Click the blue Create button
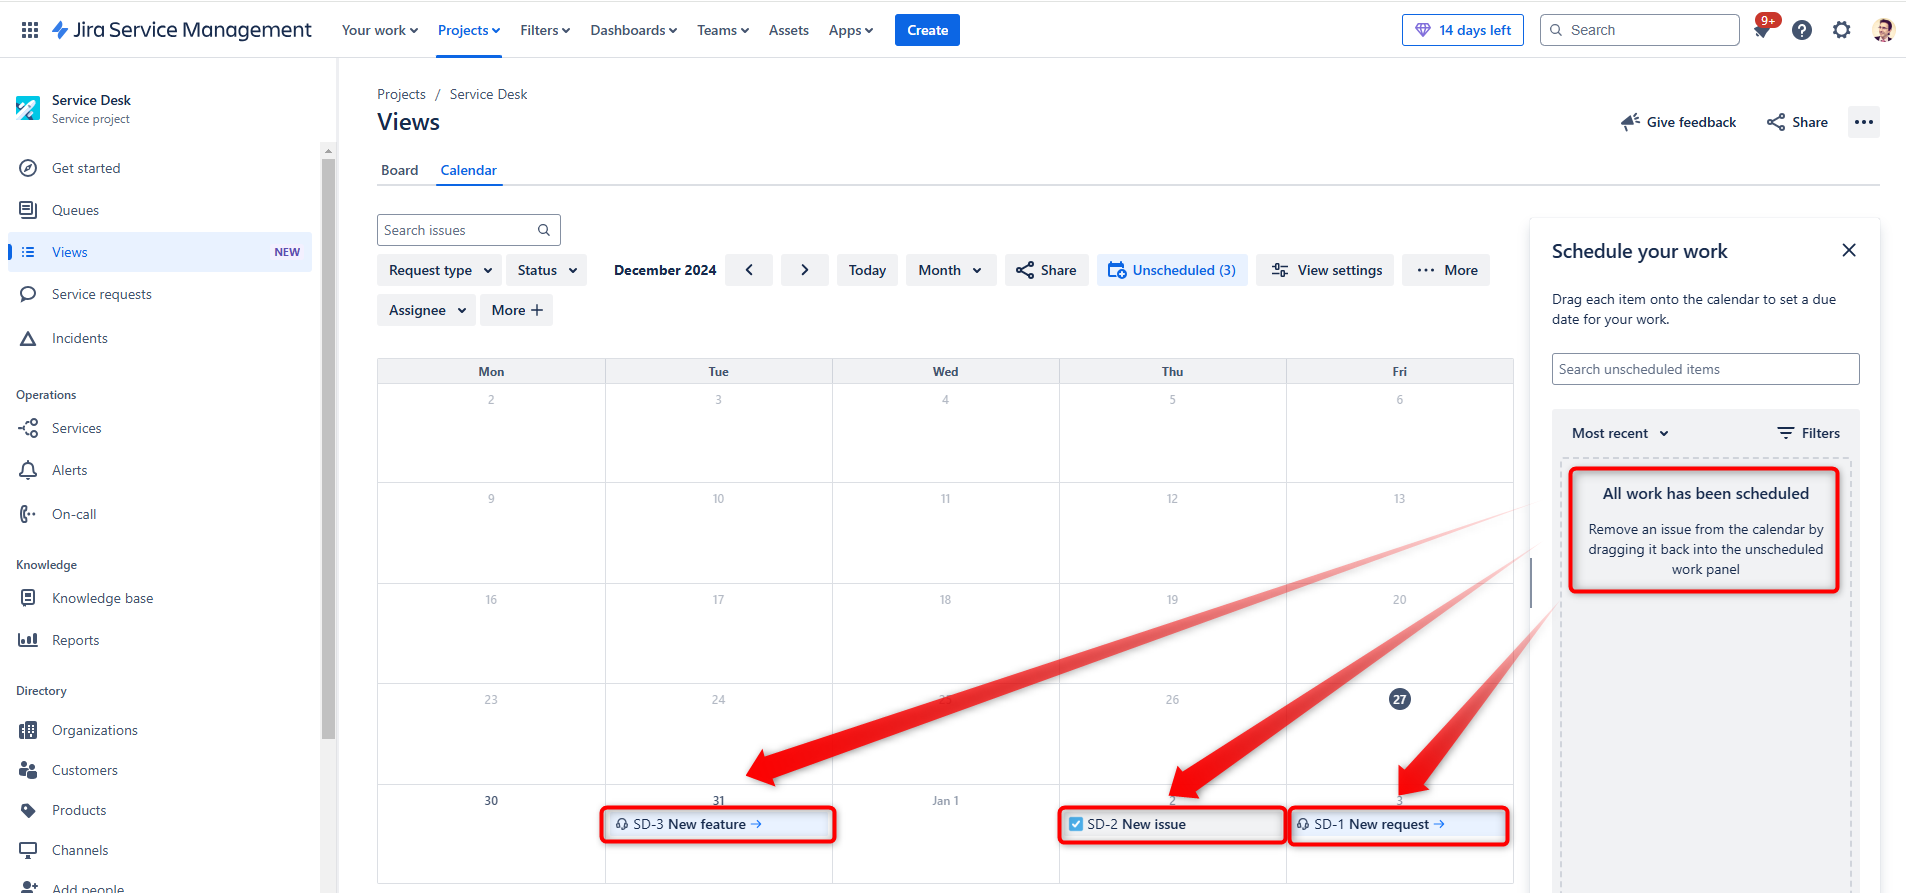This screenshot has width=1906, height=893. [x=927, y=30]
